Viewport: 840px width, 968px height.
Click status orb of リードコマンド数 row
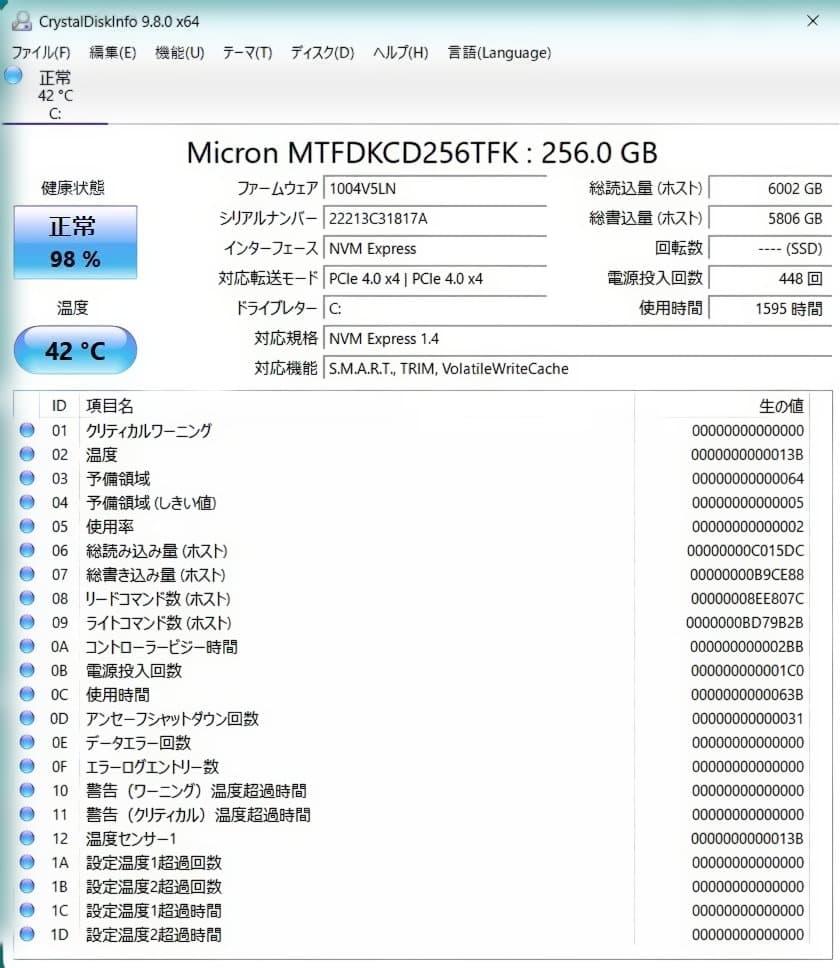click(27, 598)
